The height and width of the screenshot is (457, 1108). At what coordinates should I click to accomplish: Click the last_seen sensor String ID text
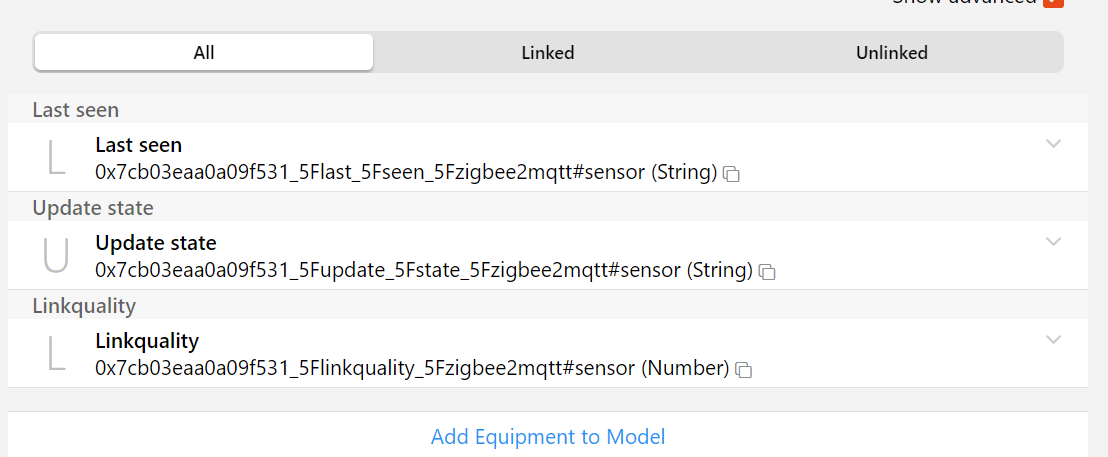click(x=406, y=173)
